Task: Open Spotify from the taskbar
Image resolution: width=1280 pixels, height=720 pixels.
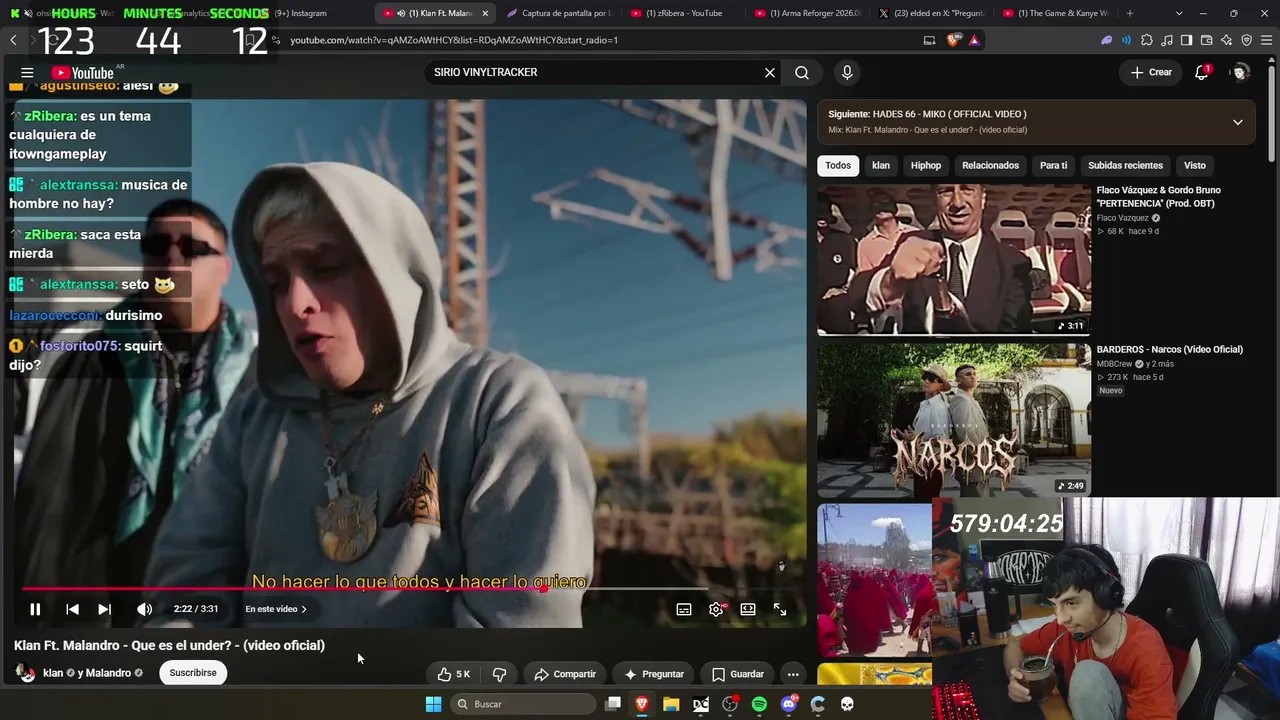Action: [759, 704]
